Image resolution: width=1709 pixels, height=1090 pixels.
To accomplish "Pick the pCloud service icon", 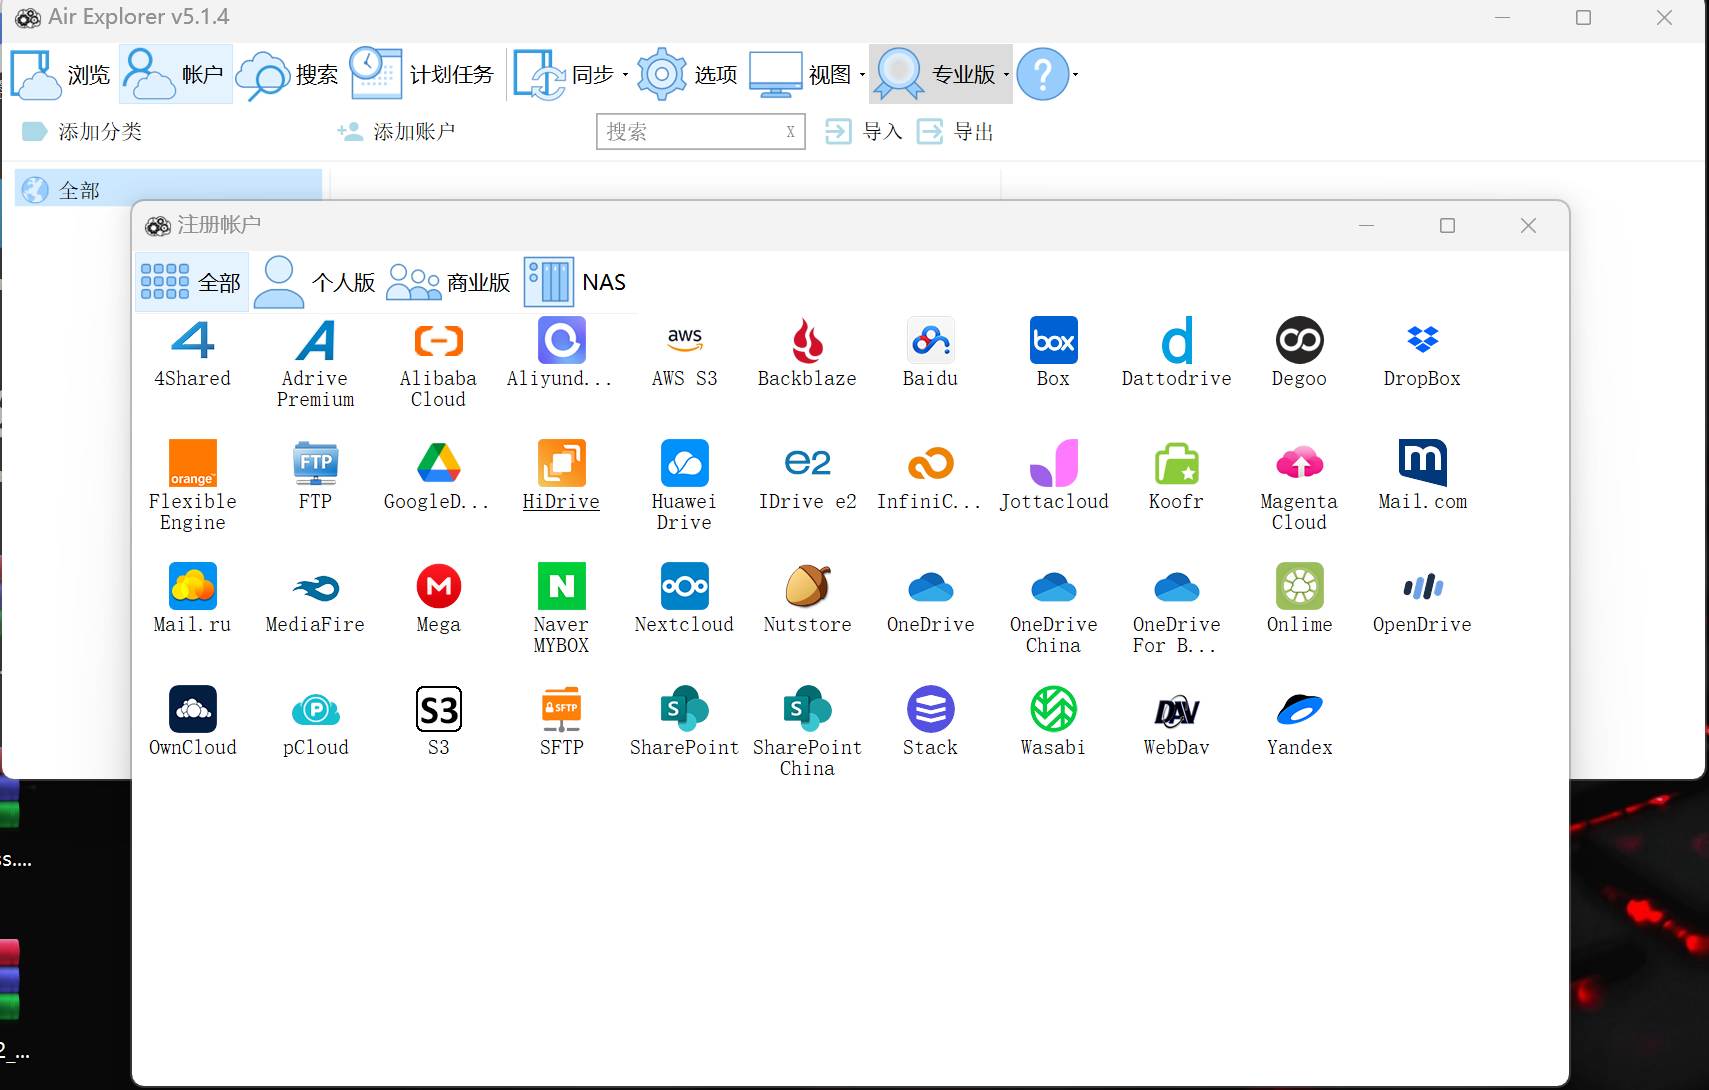I will (316, 710).
